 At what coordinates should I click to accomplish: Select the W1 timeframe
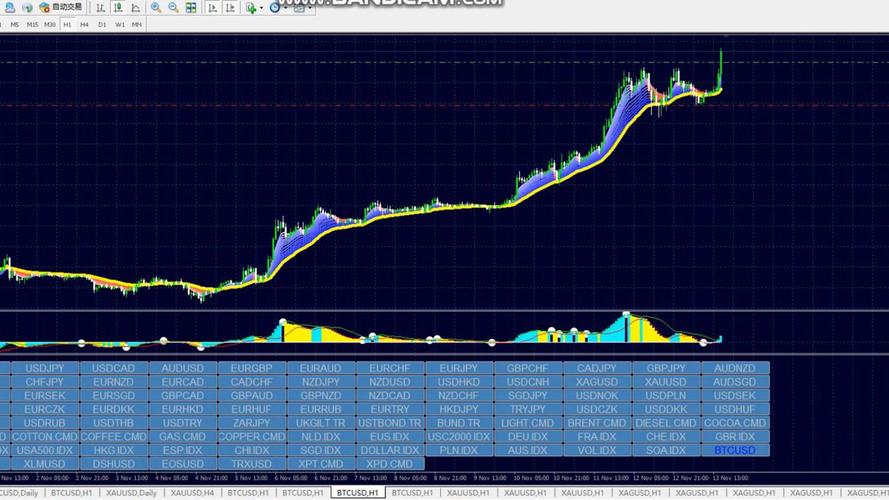(120, 24)
